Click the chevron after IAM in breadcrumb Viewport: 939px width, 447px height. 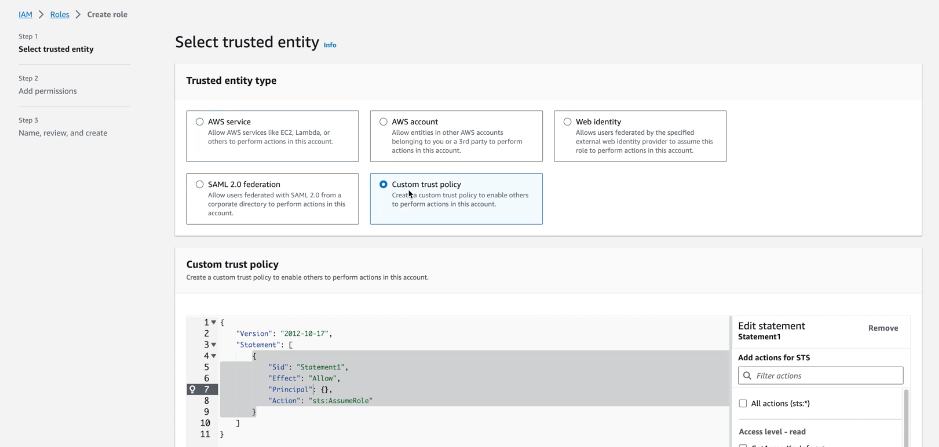[x=40, y=15]
